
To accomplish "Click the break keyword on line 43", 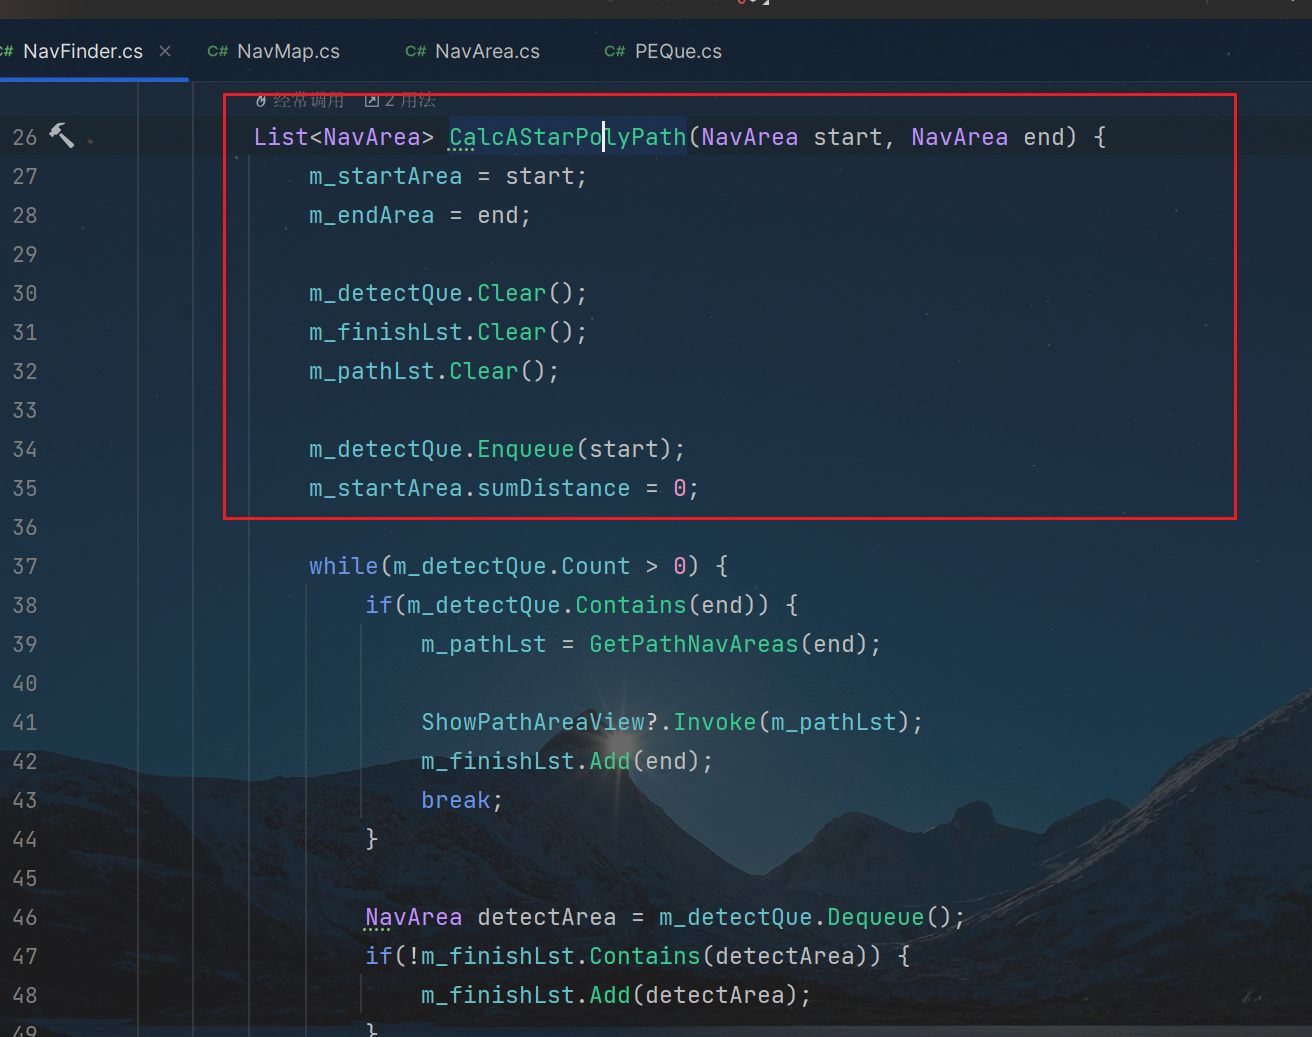I will coord(455,800).
